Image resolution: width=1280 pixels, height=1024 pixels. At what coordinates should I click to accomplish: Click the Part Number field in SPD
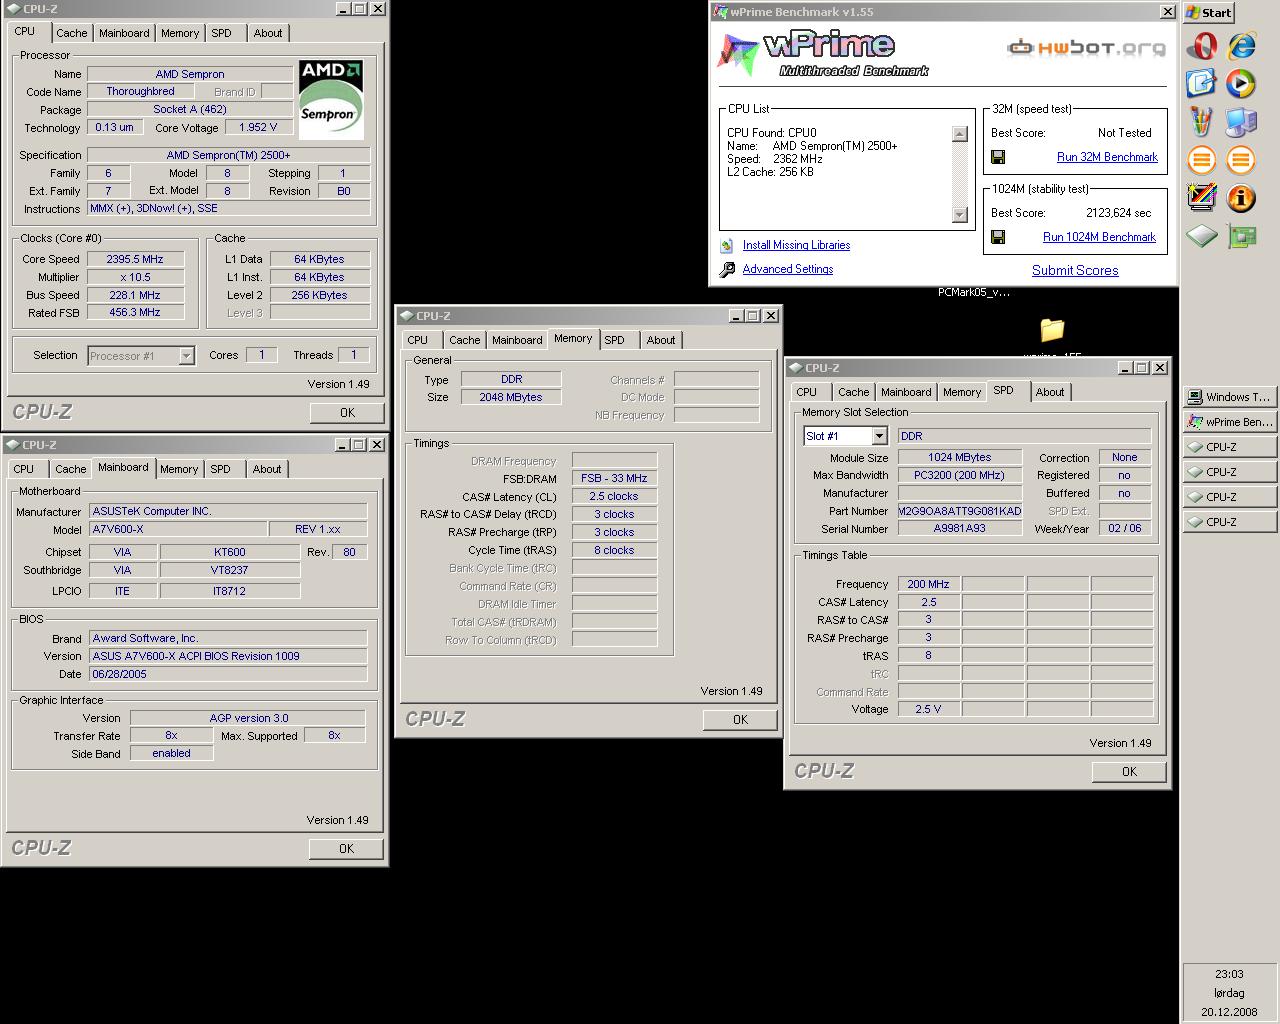tap(960, 511)
